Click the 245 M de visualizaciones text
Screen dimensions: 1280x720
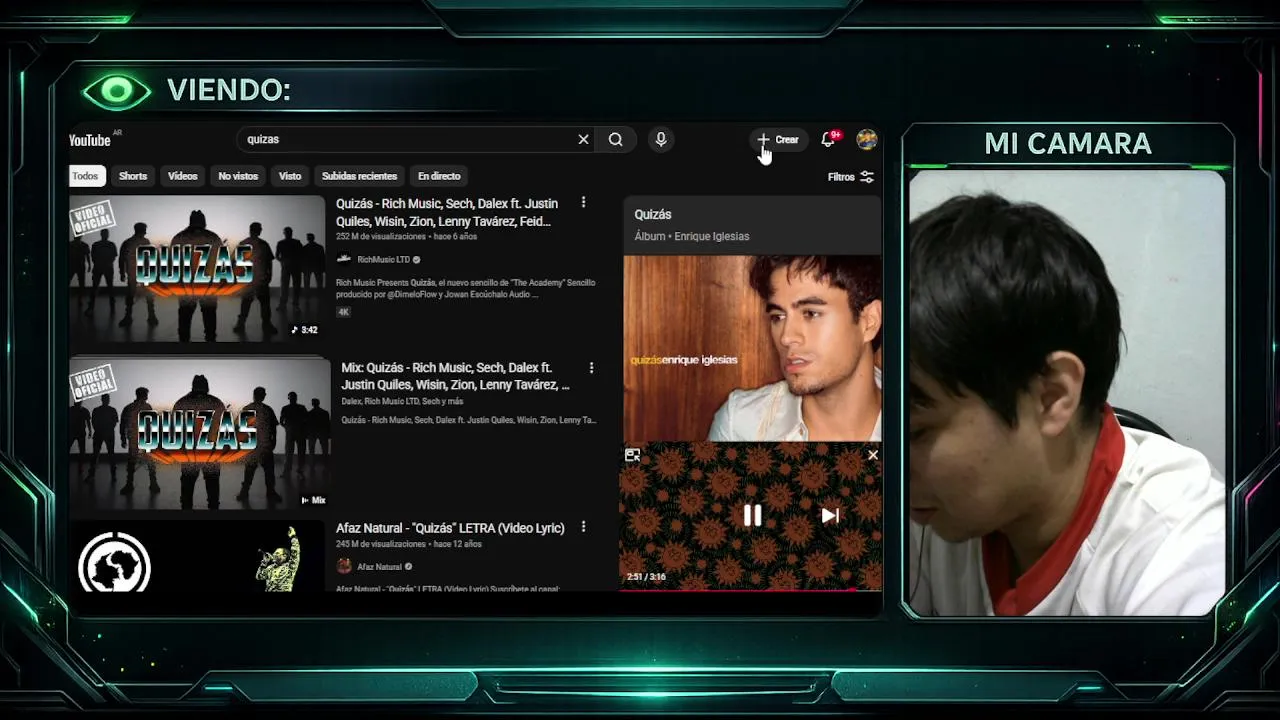(x=381, y=544)
